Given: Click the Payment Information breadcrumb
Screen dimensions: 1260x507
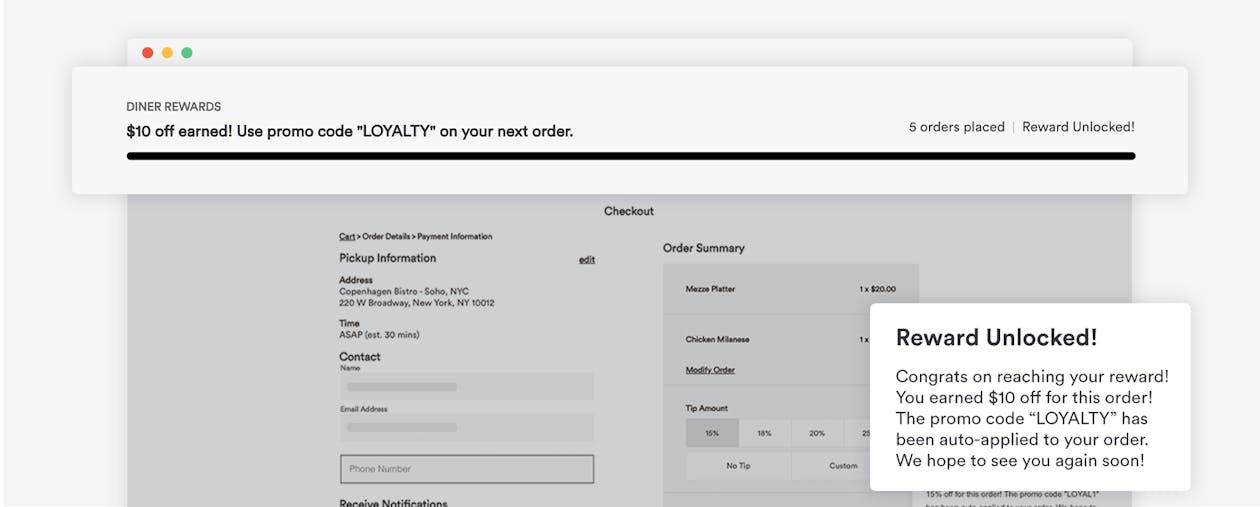Looking at the screenshot, I should (x=455, y=237).
